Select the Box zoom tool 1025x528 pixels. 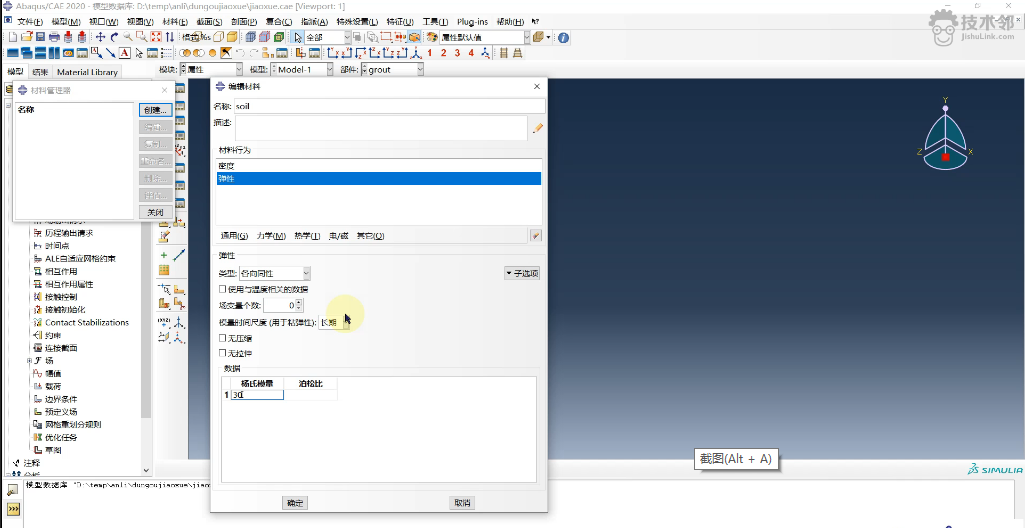[141, 37]
